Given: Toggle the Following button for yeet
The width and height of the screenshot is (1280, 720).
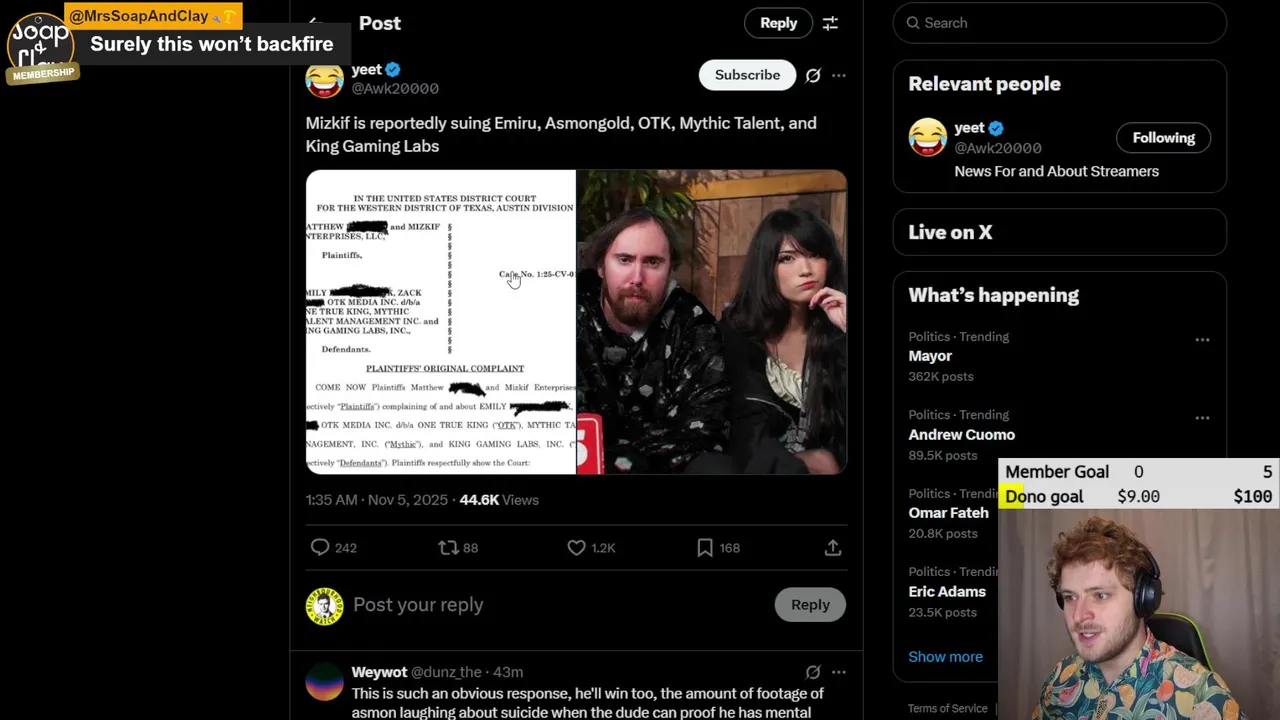Looking at the screenshot, I should [x=1163, y=138].
